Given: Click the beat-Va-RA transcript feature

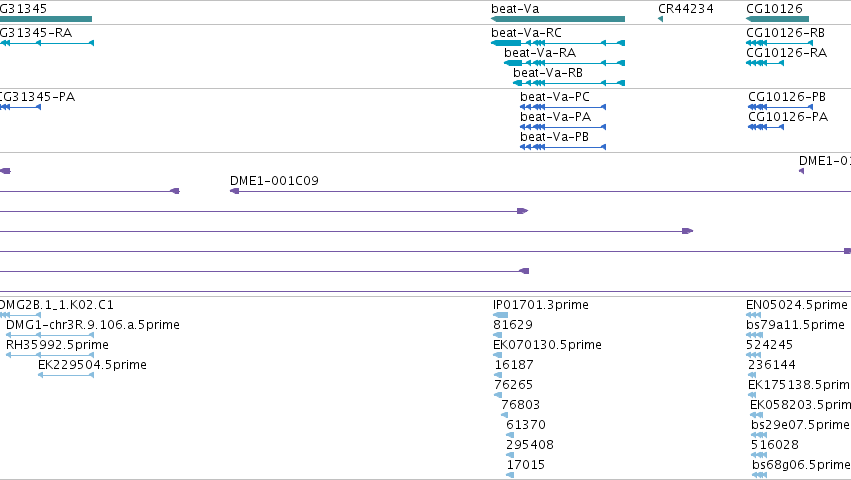Looking at the screenshot, I should (564, 63).
